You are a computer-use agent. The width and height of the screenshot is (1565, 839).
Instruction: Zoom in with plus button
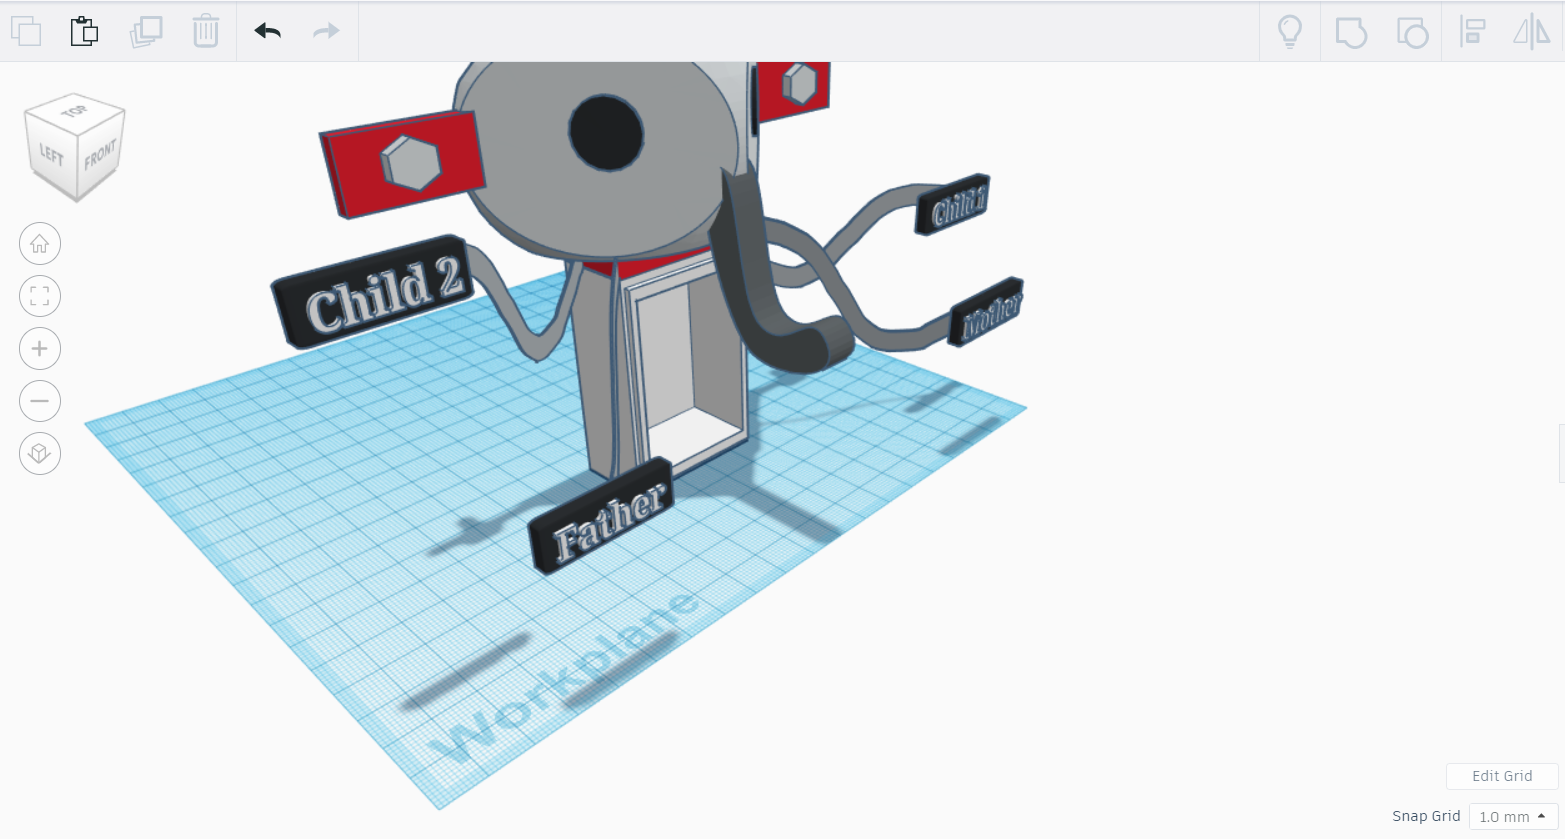(40, 349)
